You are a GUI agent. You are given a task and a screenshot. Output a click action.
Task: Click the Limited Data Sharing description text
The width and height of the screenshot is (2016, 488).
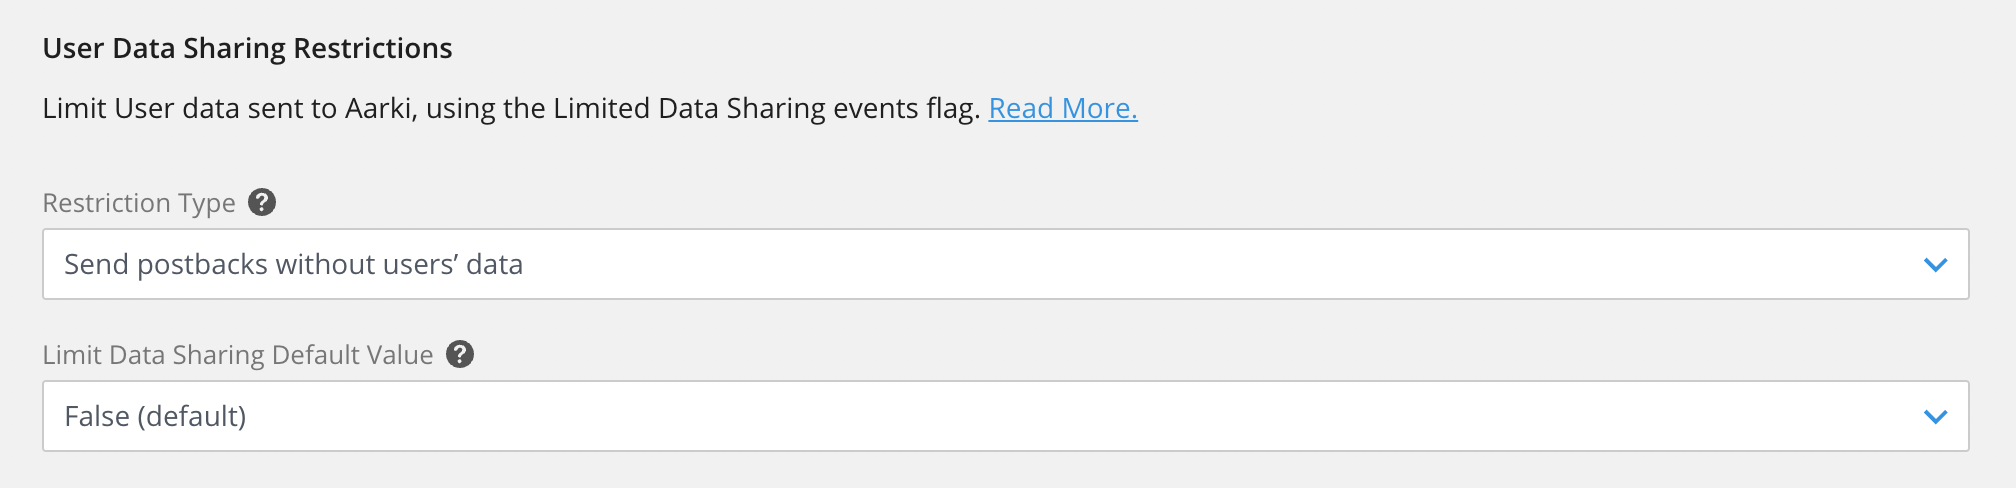511,108
